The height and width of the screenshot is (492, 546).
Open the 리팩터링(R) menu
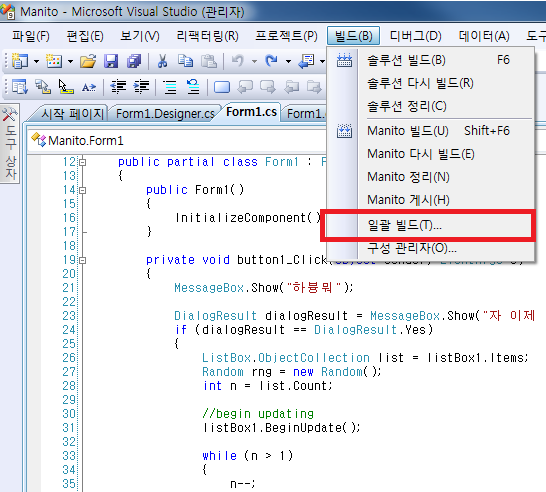click(x=208, y=36)
